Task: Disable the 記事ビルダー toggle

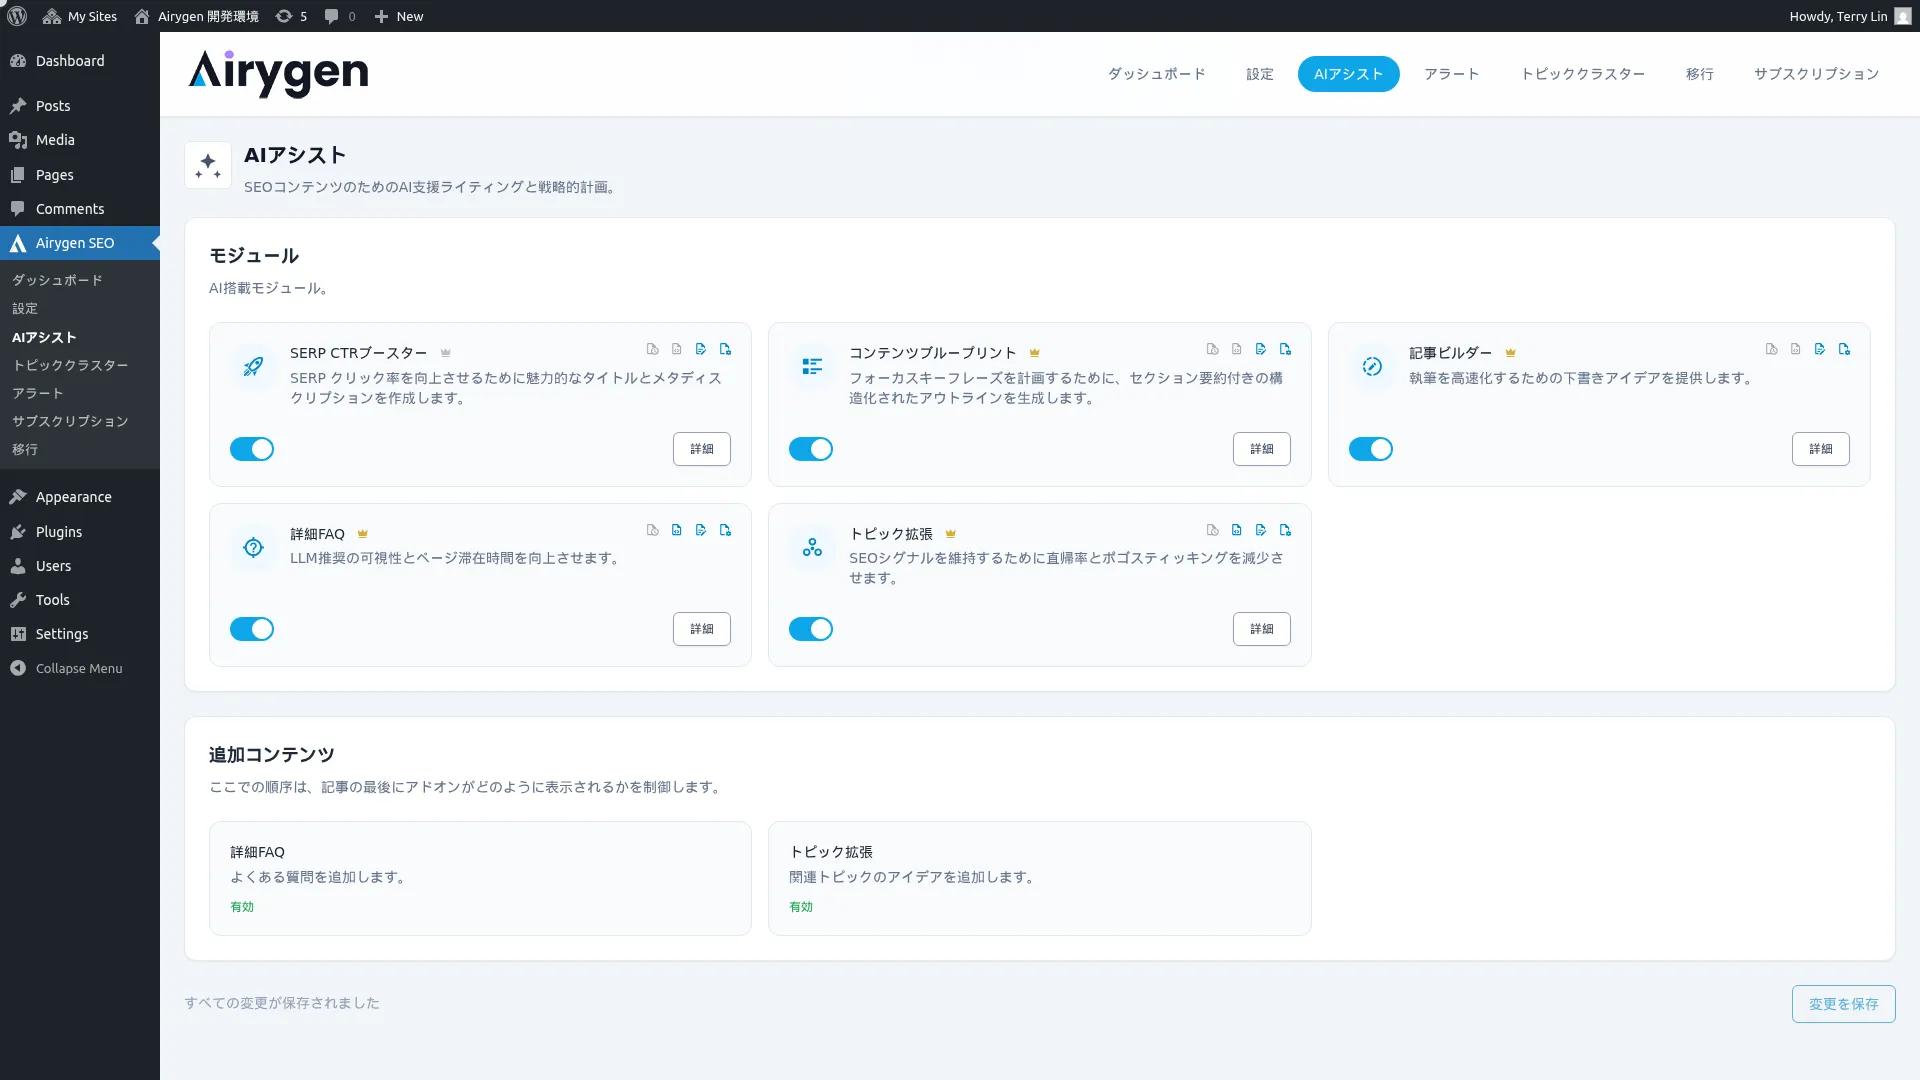Action: click(1371, 449)
